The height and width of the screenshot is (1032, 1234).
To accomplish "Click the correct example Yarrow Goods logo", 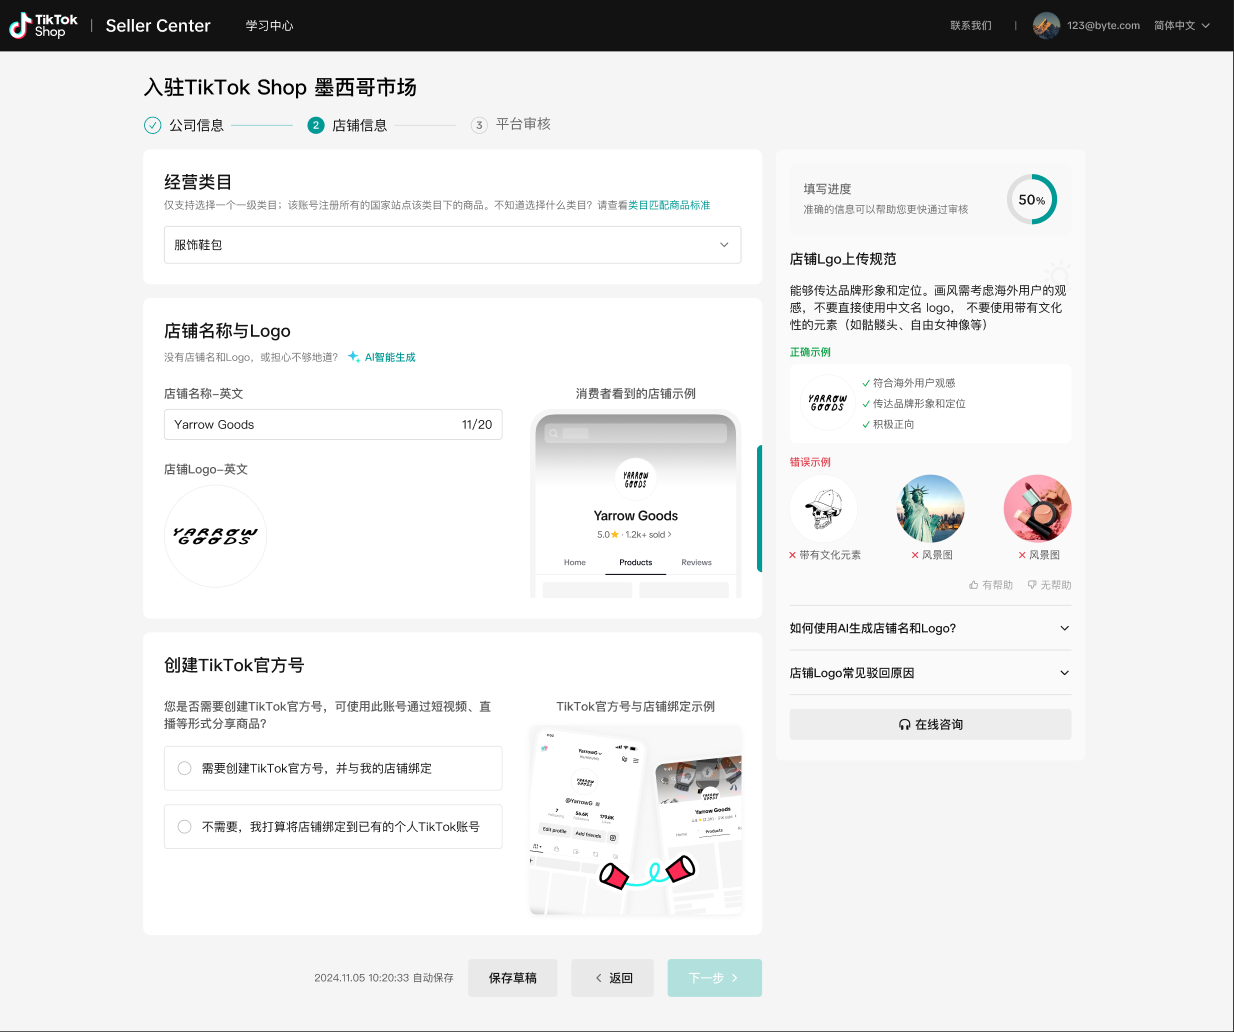I will [827, 403].
